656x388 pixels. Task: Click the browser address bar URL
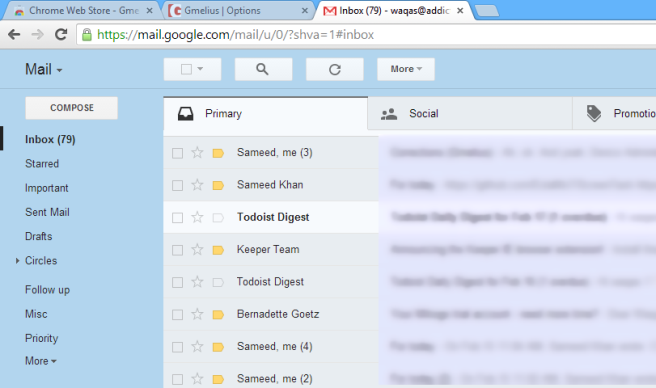click(236, 35)
